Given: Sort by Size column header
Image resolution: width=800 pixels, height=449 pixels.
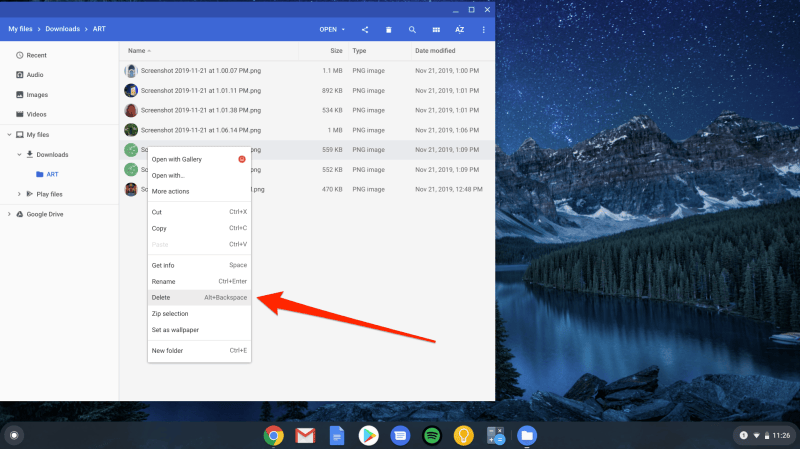Looking at the screenshot, I should pos(336,51).
